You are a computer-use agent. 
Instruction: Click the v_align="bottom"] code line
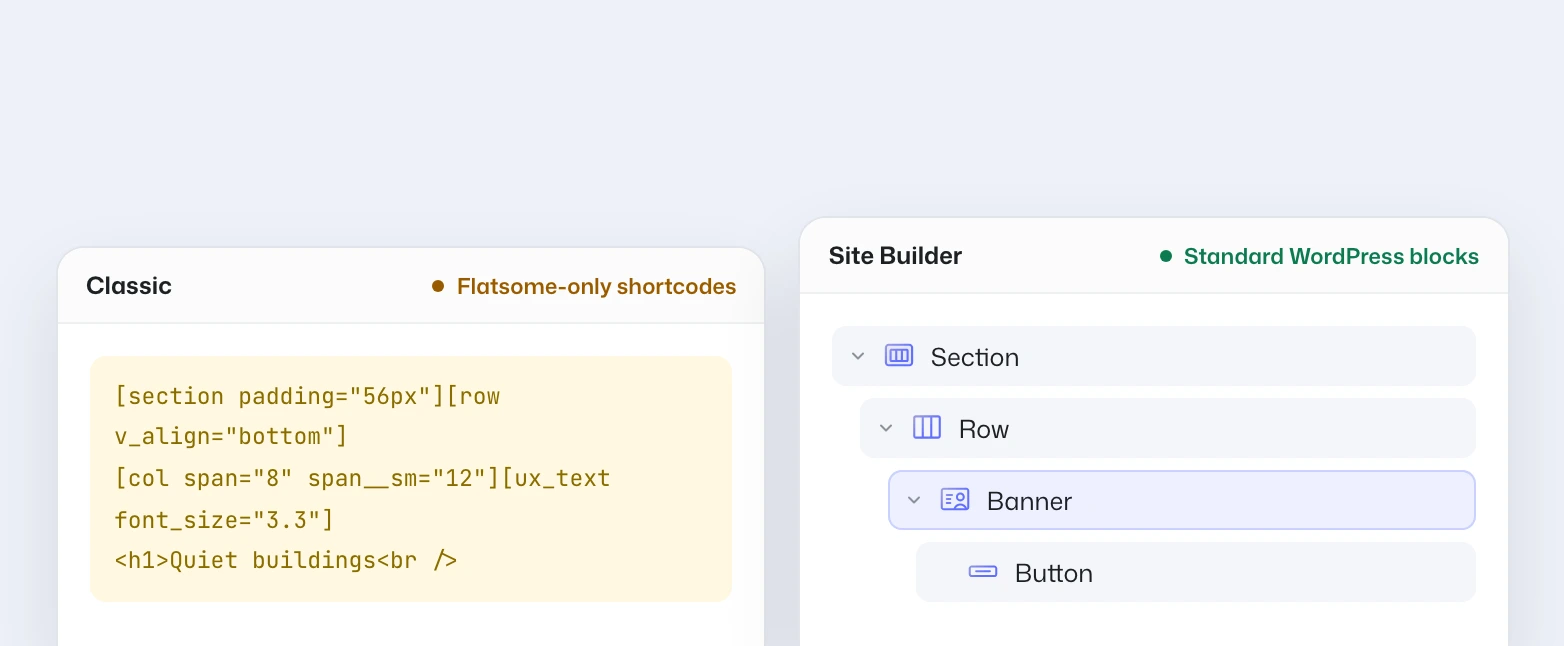pyautogui.click(x=231, y=437)
